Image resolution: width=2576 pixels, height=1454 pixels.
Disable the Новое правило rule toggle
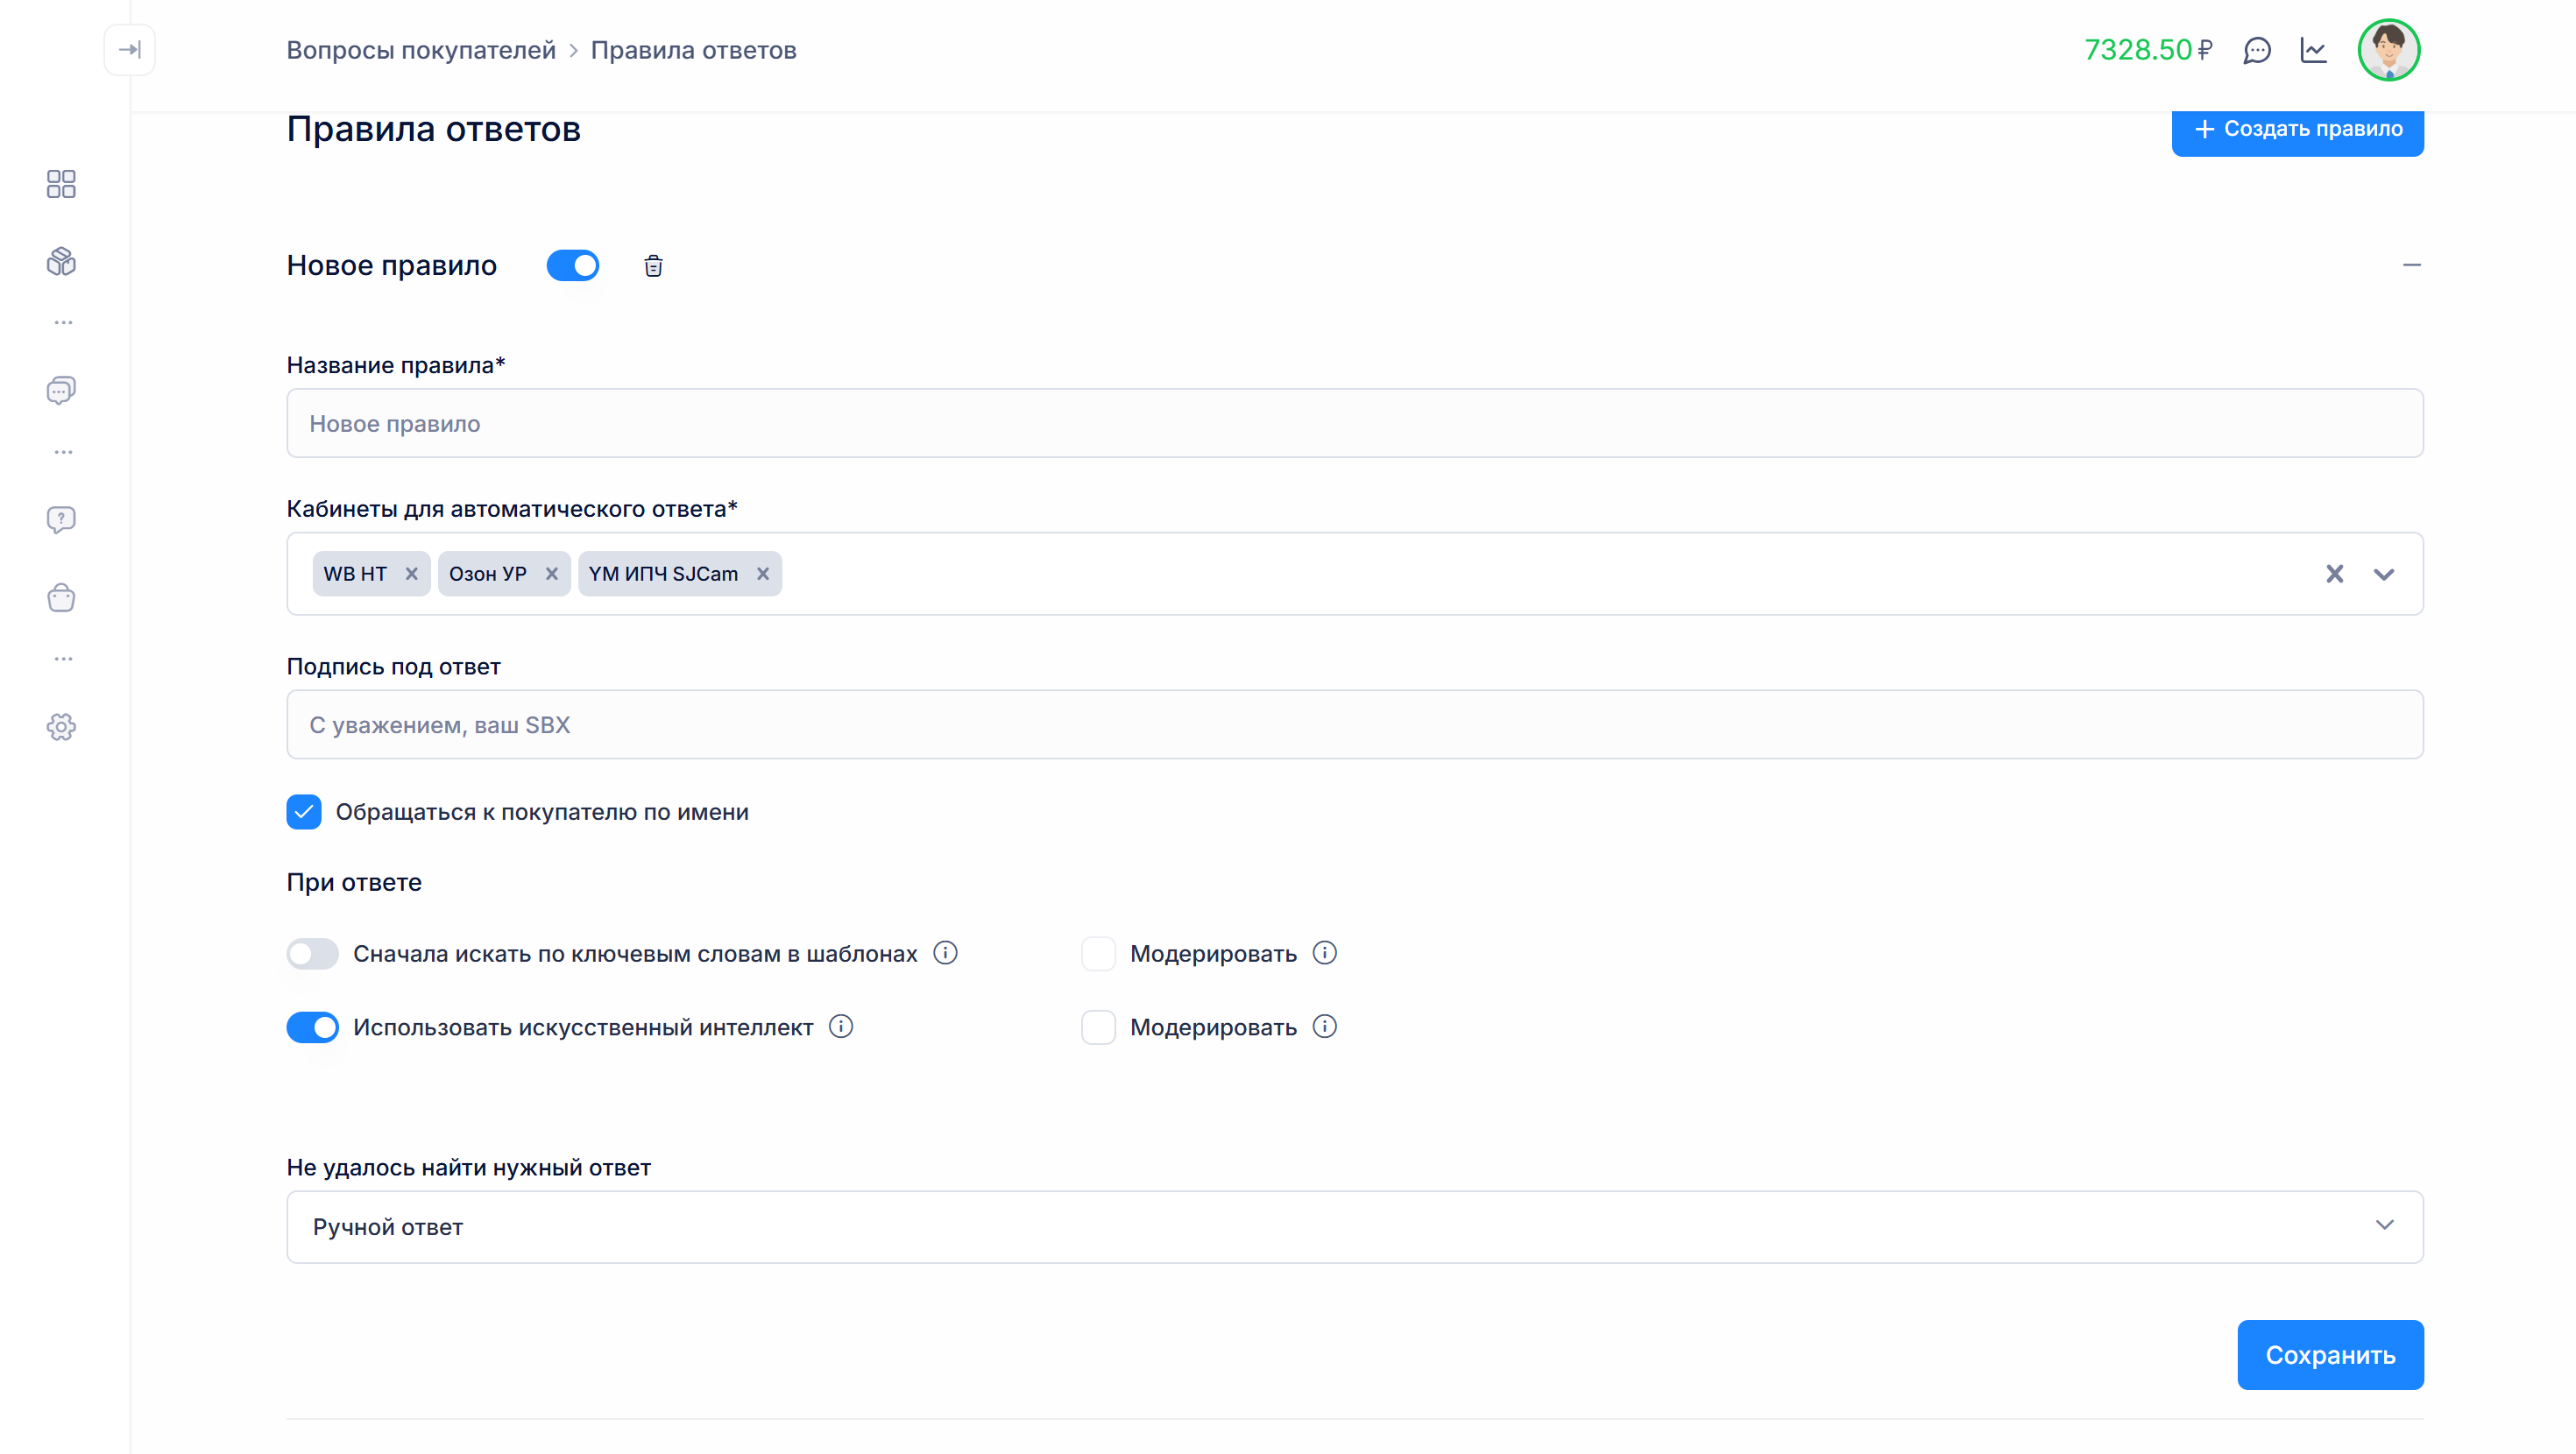pyautogui.click(x=573, y=265)
